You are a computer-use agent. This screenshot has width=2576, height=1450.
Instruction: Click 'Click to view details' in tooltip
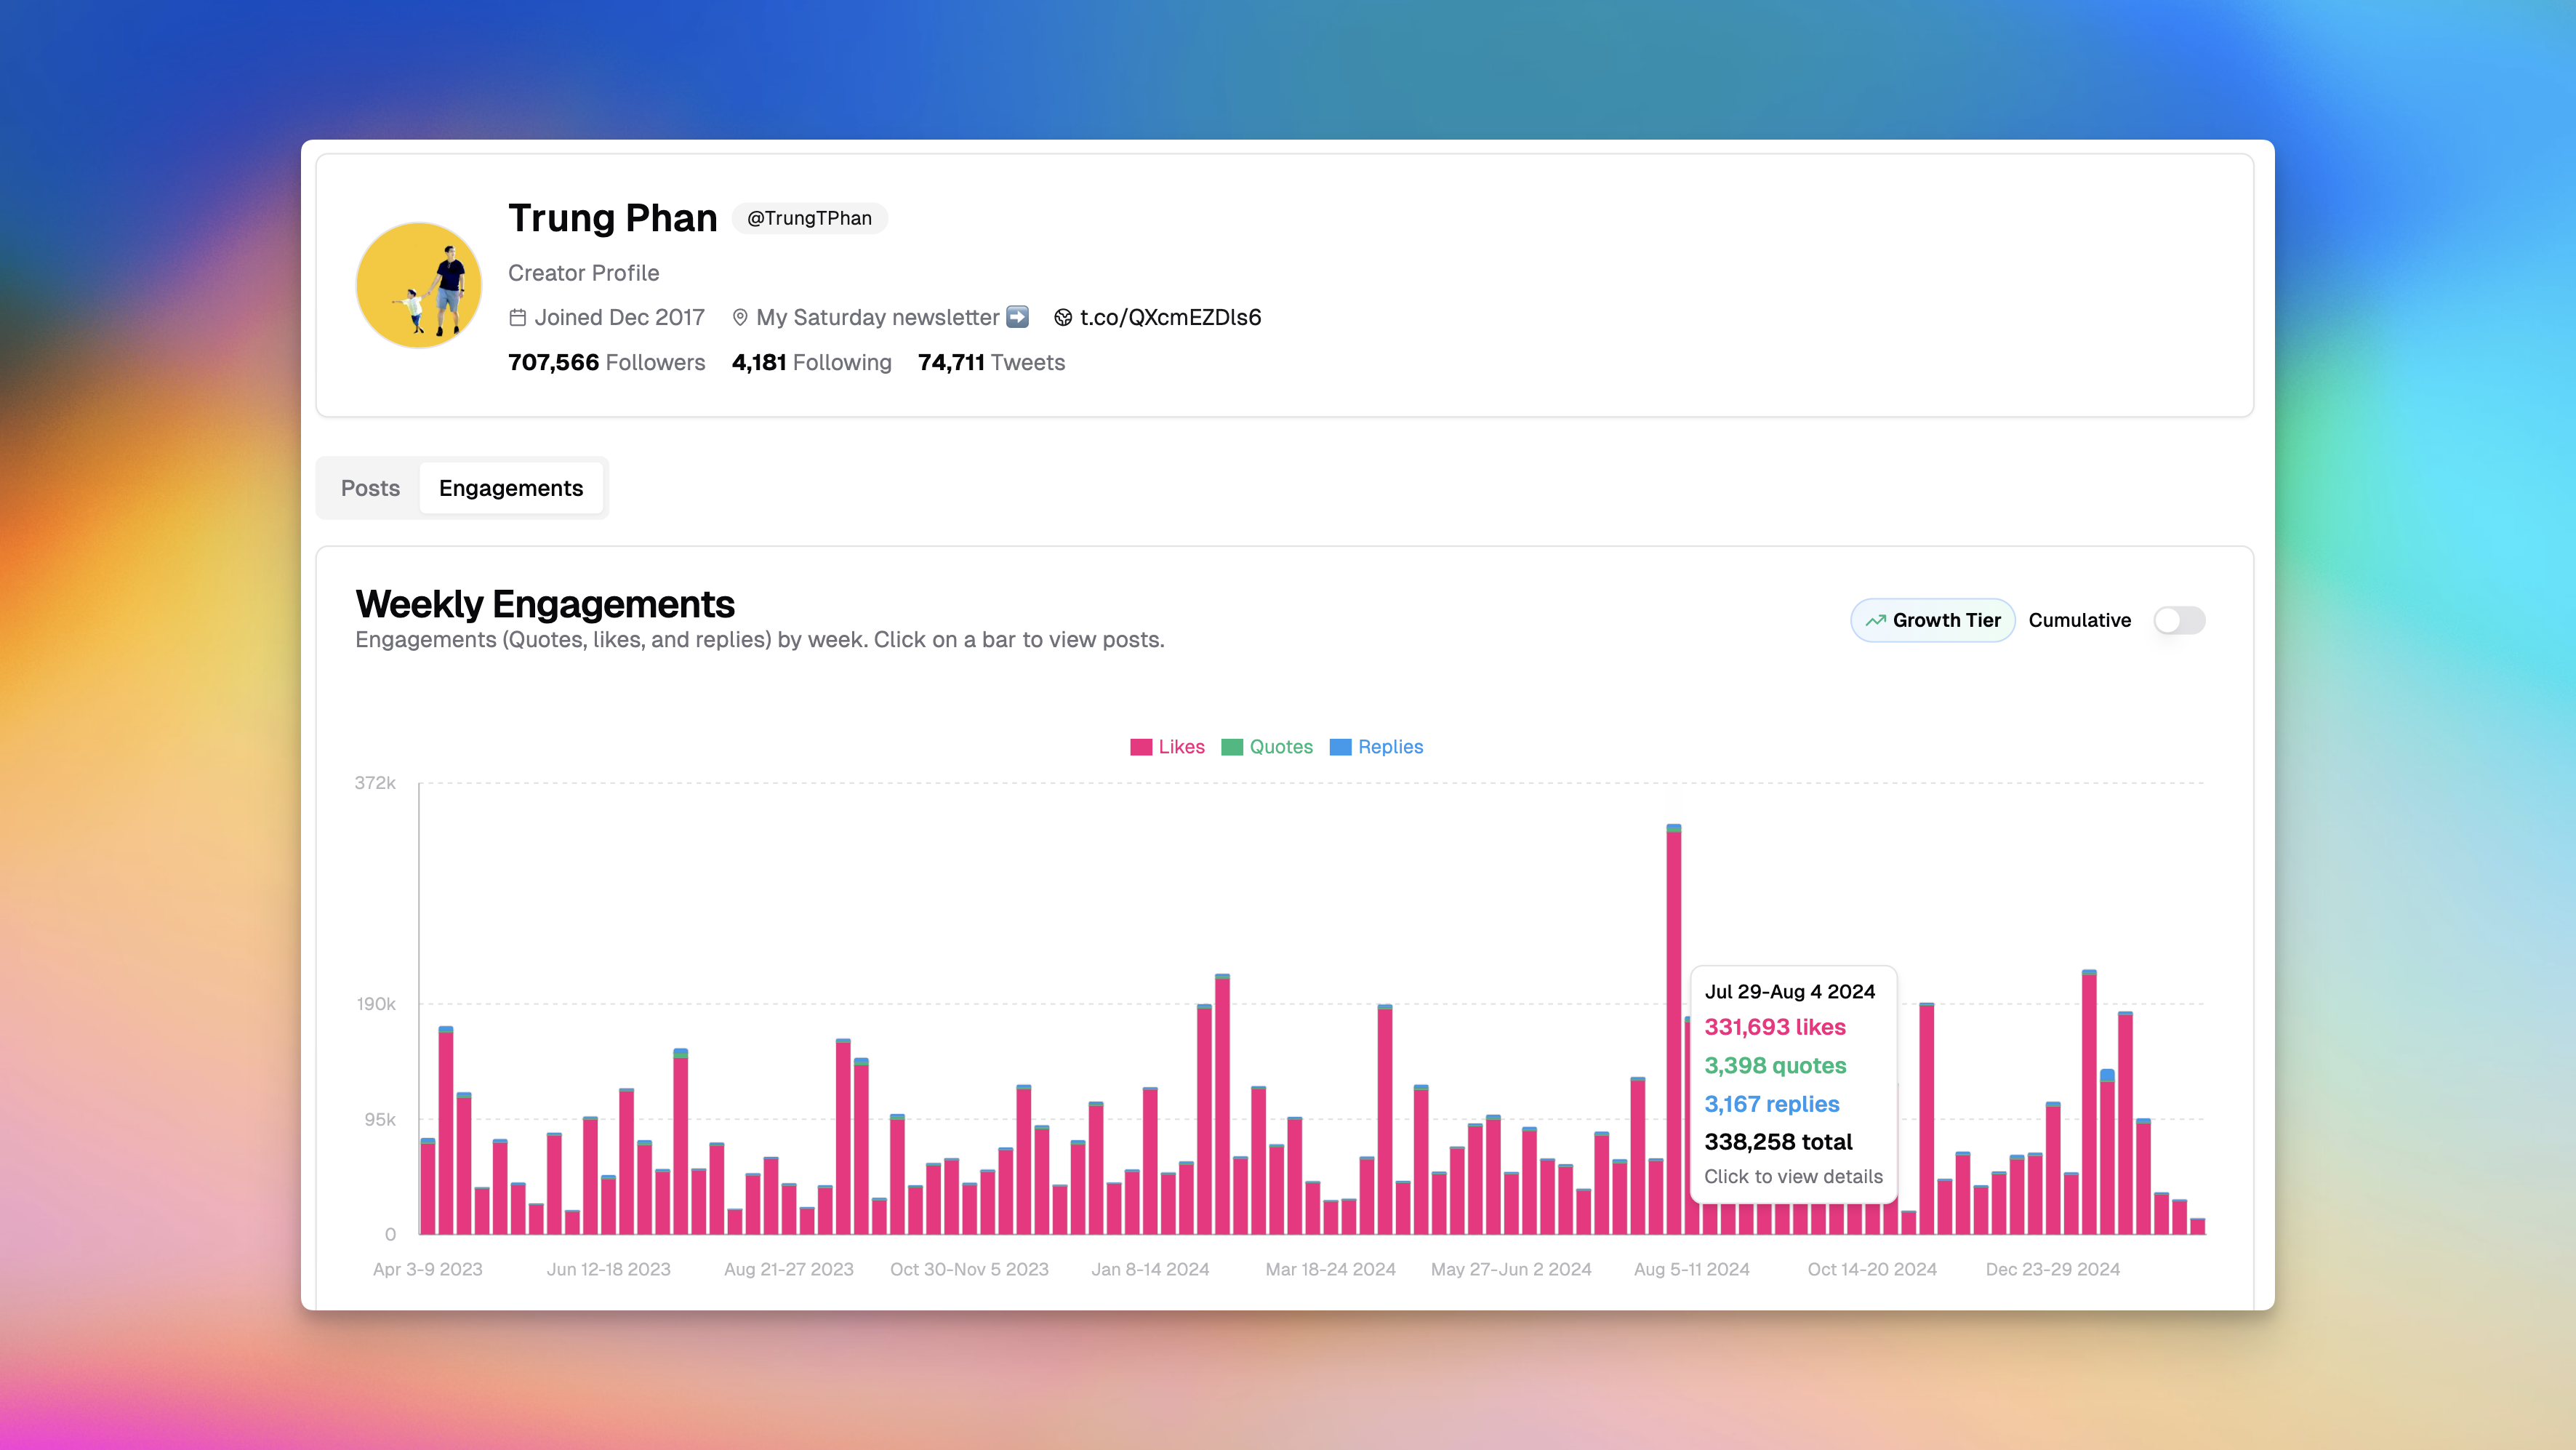tap(1793, 1177)
